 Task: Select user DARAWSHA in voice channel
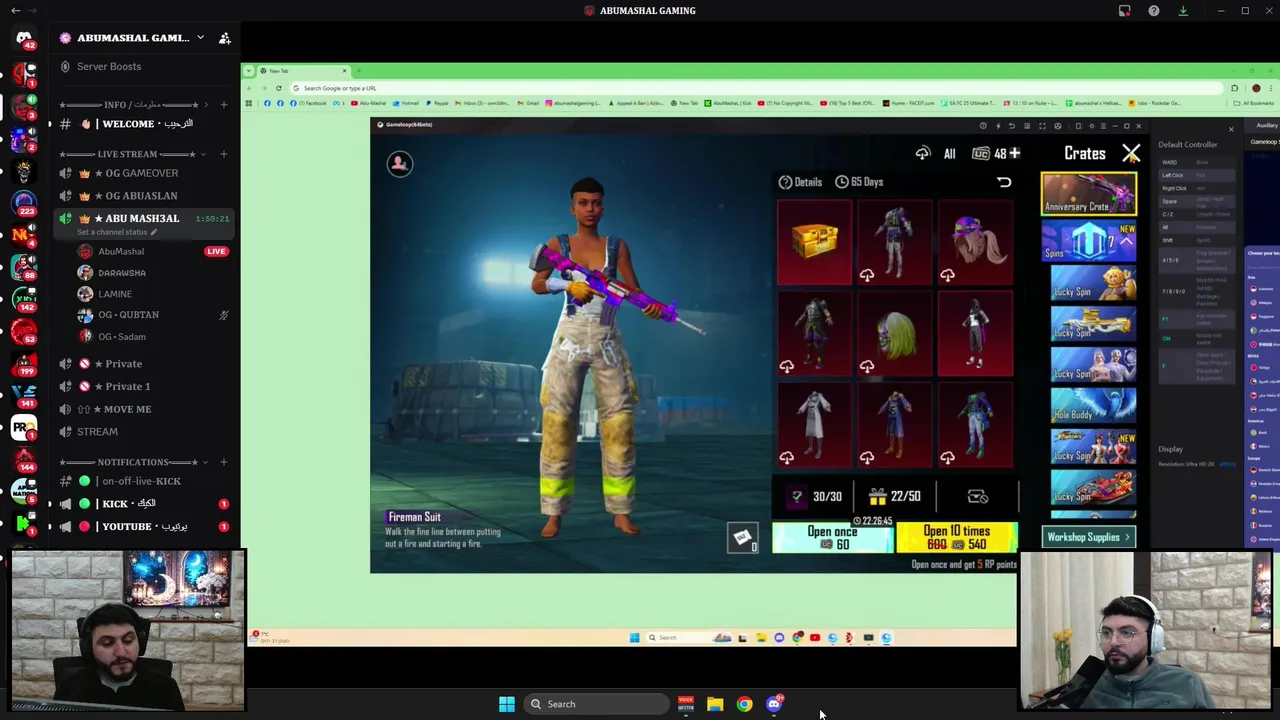tap(121, 273)
